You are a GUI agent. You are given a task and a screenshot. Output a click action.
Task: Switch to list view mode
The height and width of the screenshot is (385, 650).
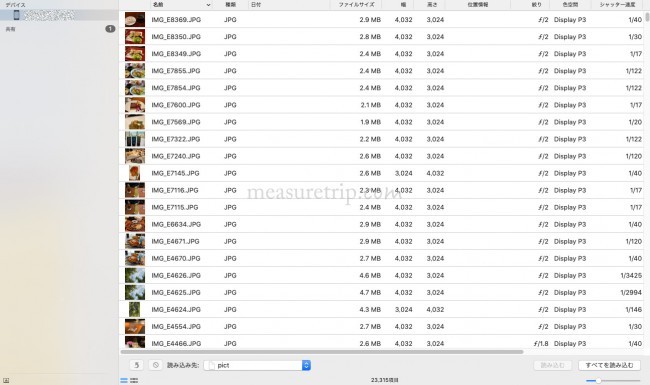(x=124, y=380)
